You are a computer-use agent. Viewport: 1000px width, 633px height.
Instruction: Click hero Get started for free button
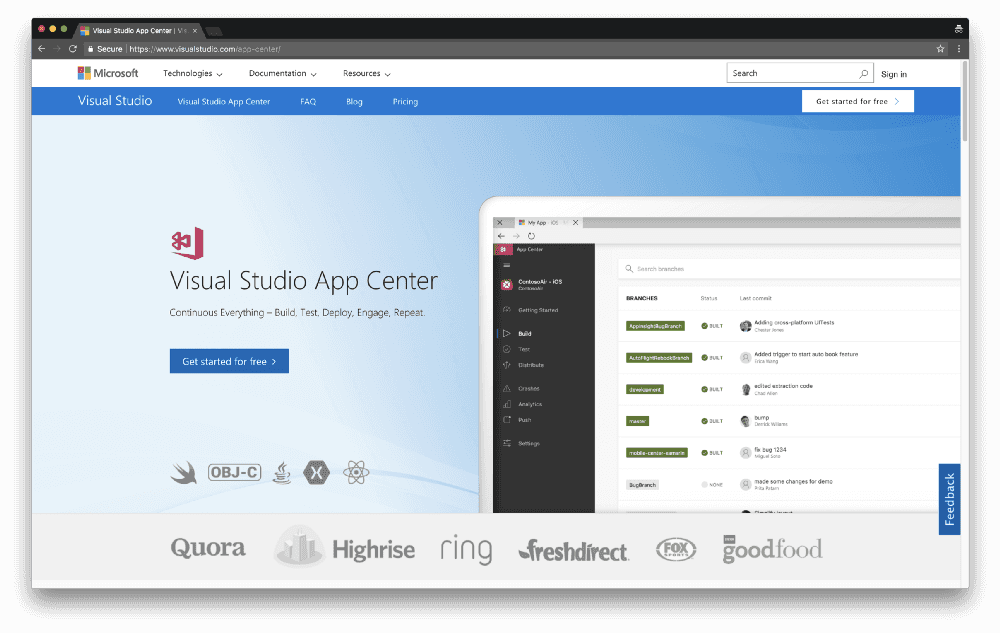tap(229, 361)
